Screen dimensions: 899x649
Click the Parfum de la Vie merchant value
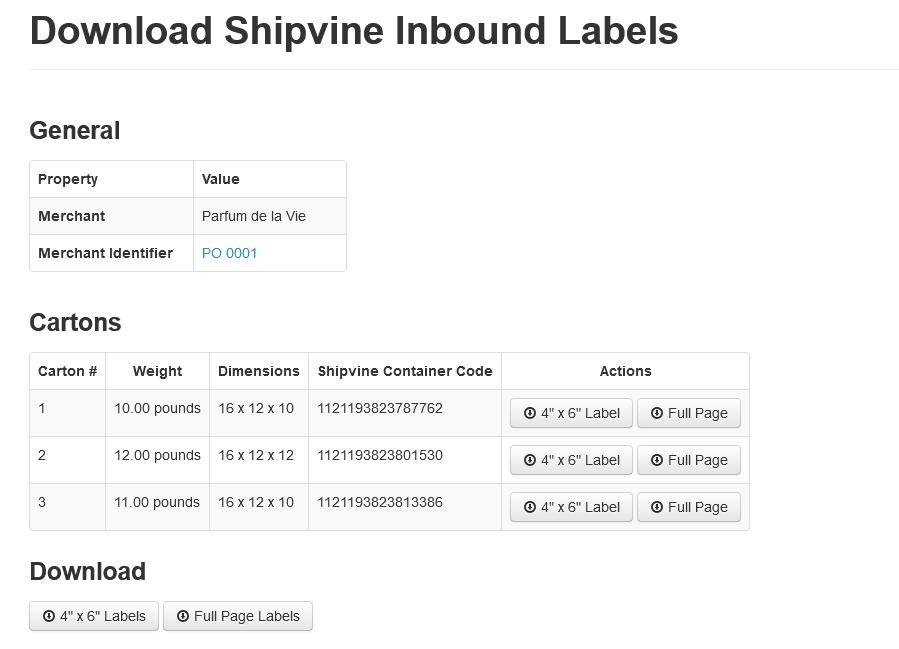[254, 216]
